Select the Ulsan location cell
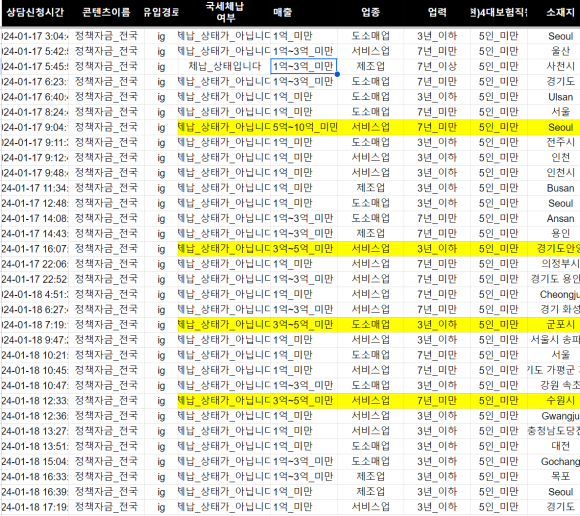Screen dimensions: 580x516 pos(560,97)
